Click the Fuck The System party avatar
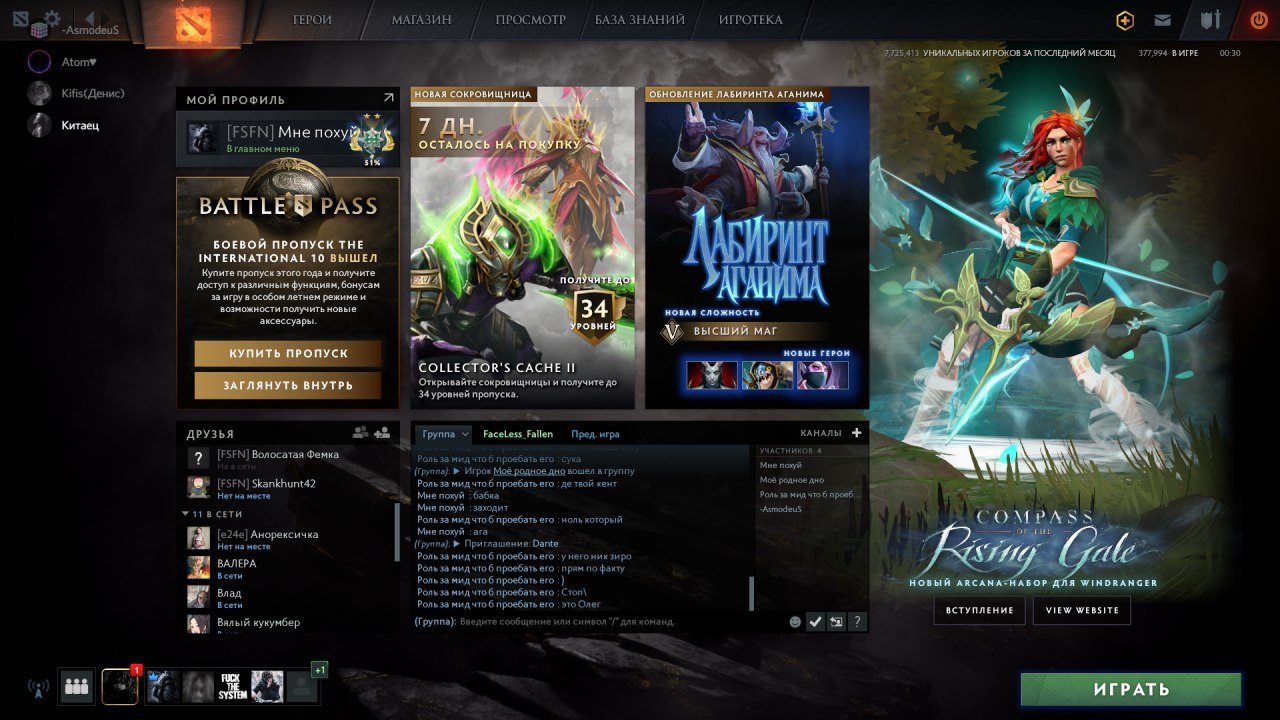 click(x=233, y=687)
